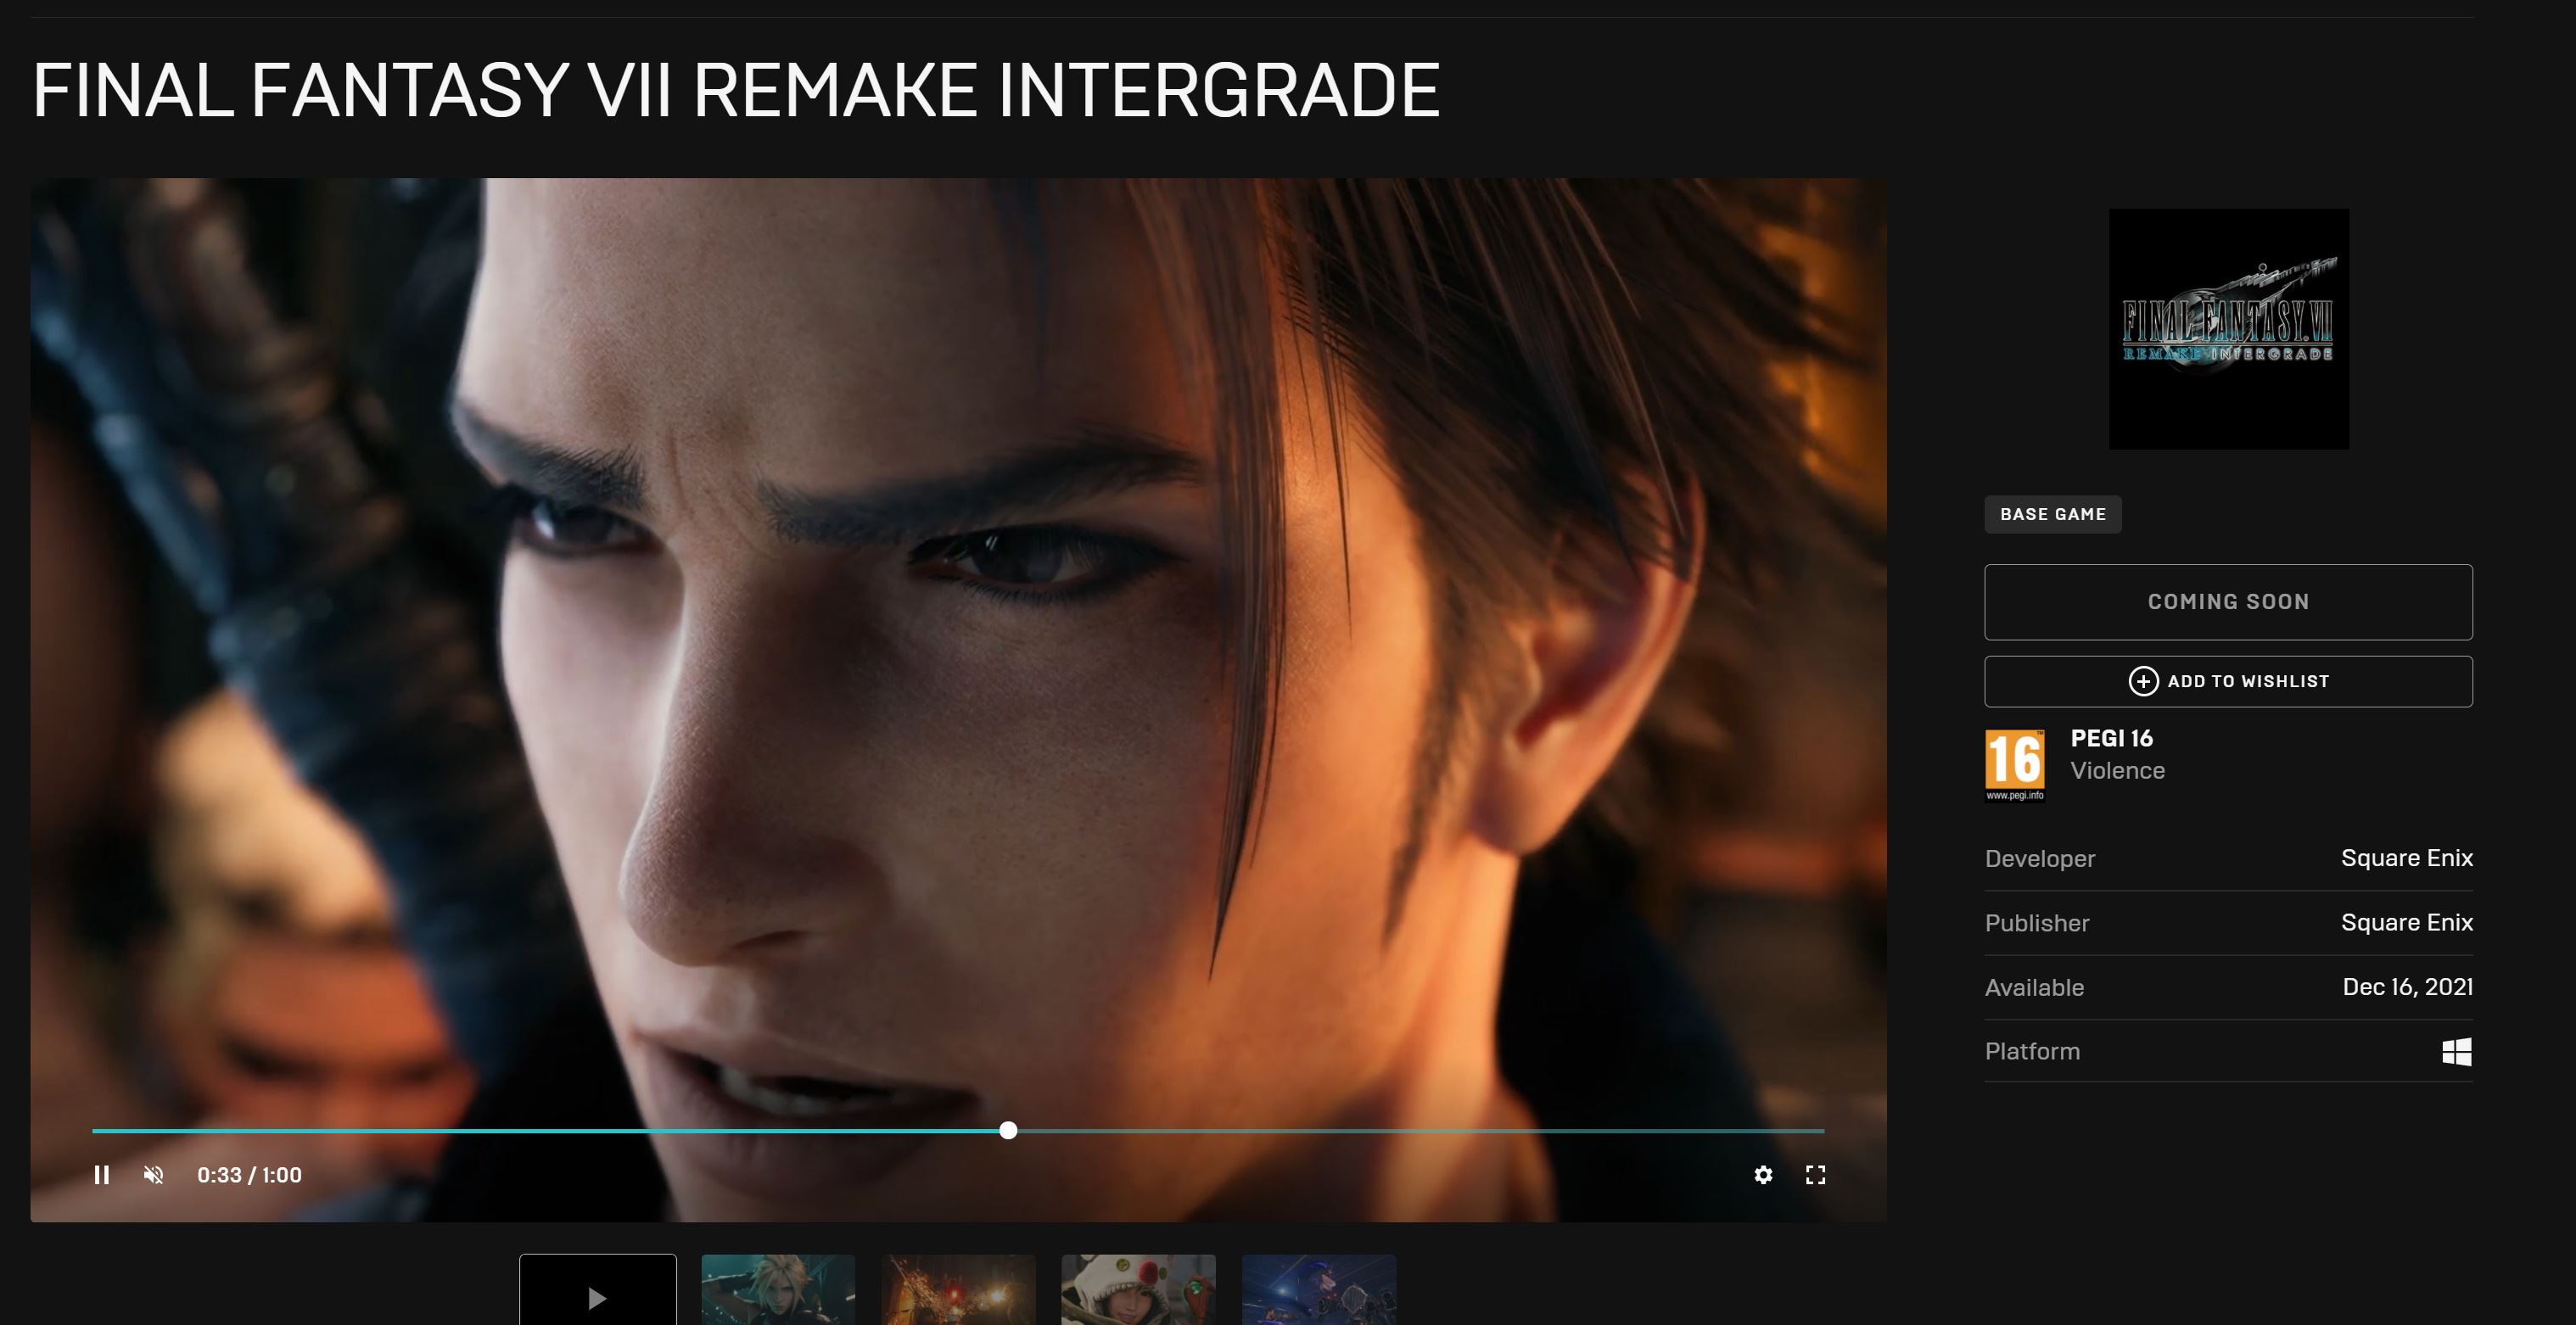Screen dimensions: 2576x1325
Task: Click the Publisher label
Action: (2037, 923)
